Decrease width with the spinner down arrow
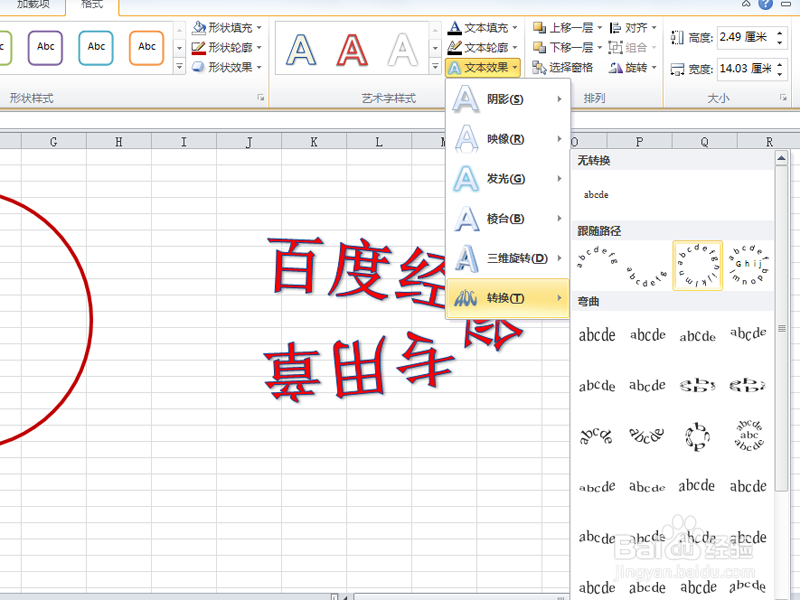800x600 pixels. tap(780, 73)
